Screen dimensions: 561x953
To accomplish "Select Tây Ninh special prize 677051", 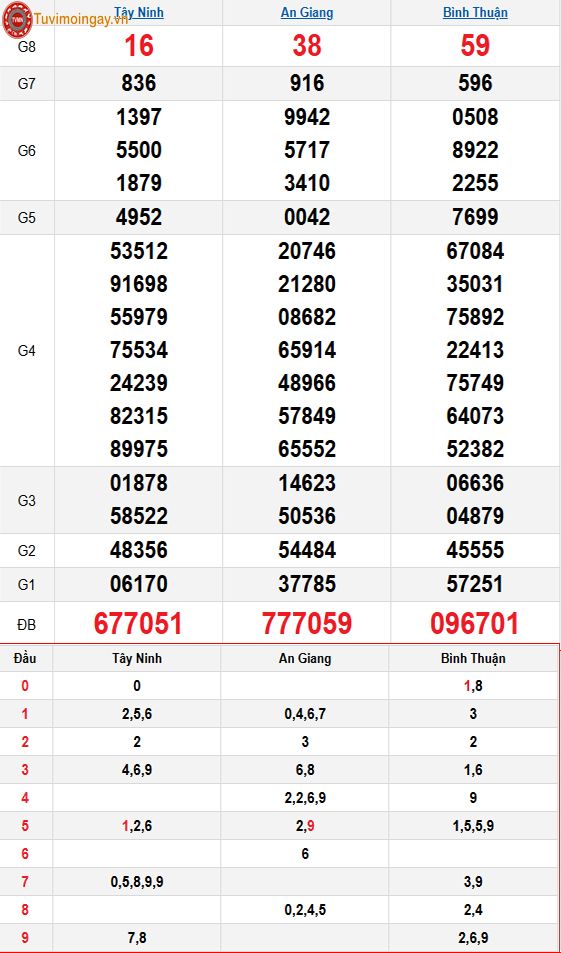I will click(139, 624).
